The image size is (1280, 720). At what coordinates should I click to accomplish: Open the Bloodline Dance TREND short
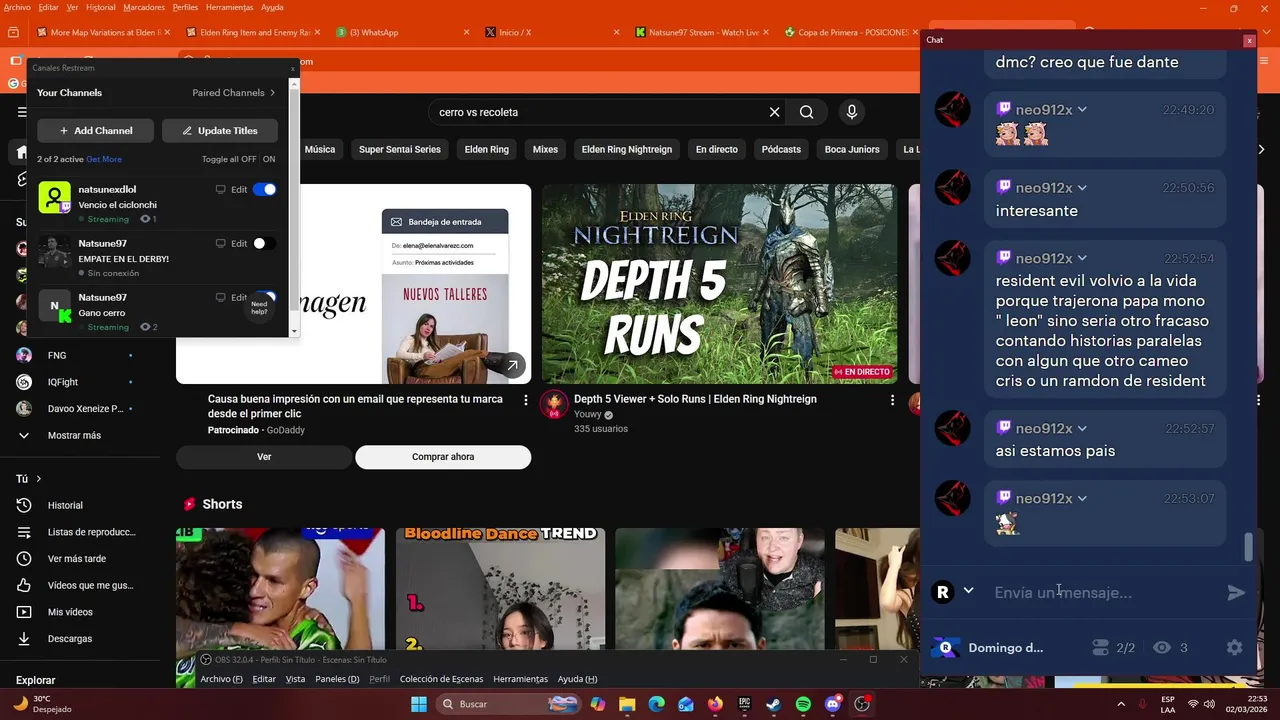coord(500,590)
